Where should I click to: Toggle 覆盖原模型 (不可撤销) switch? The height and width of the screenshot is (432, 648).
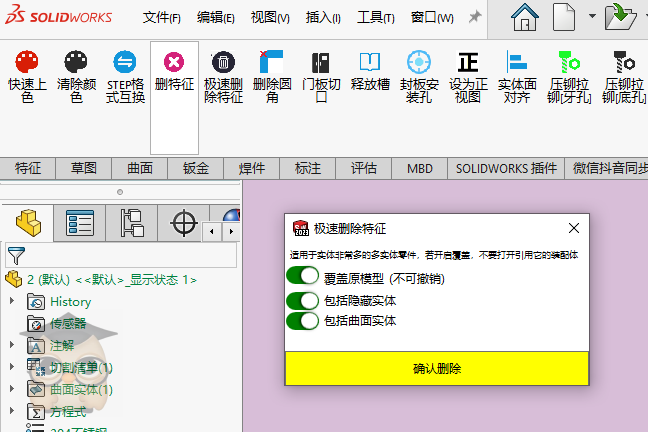point(303,276)
